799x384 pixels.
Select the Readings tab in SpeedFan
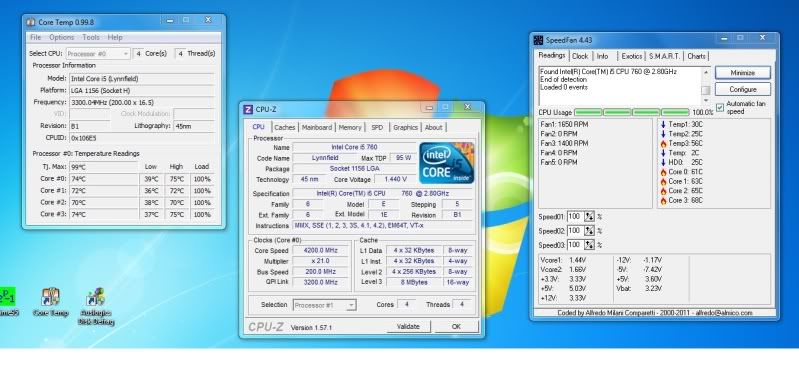coord(552,56)
